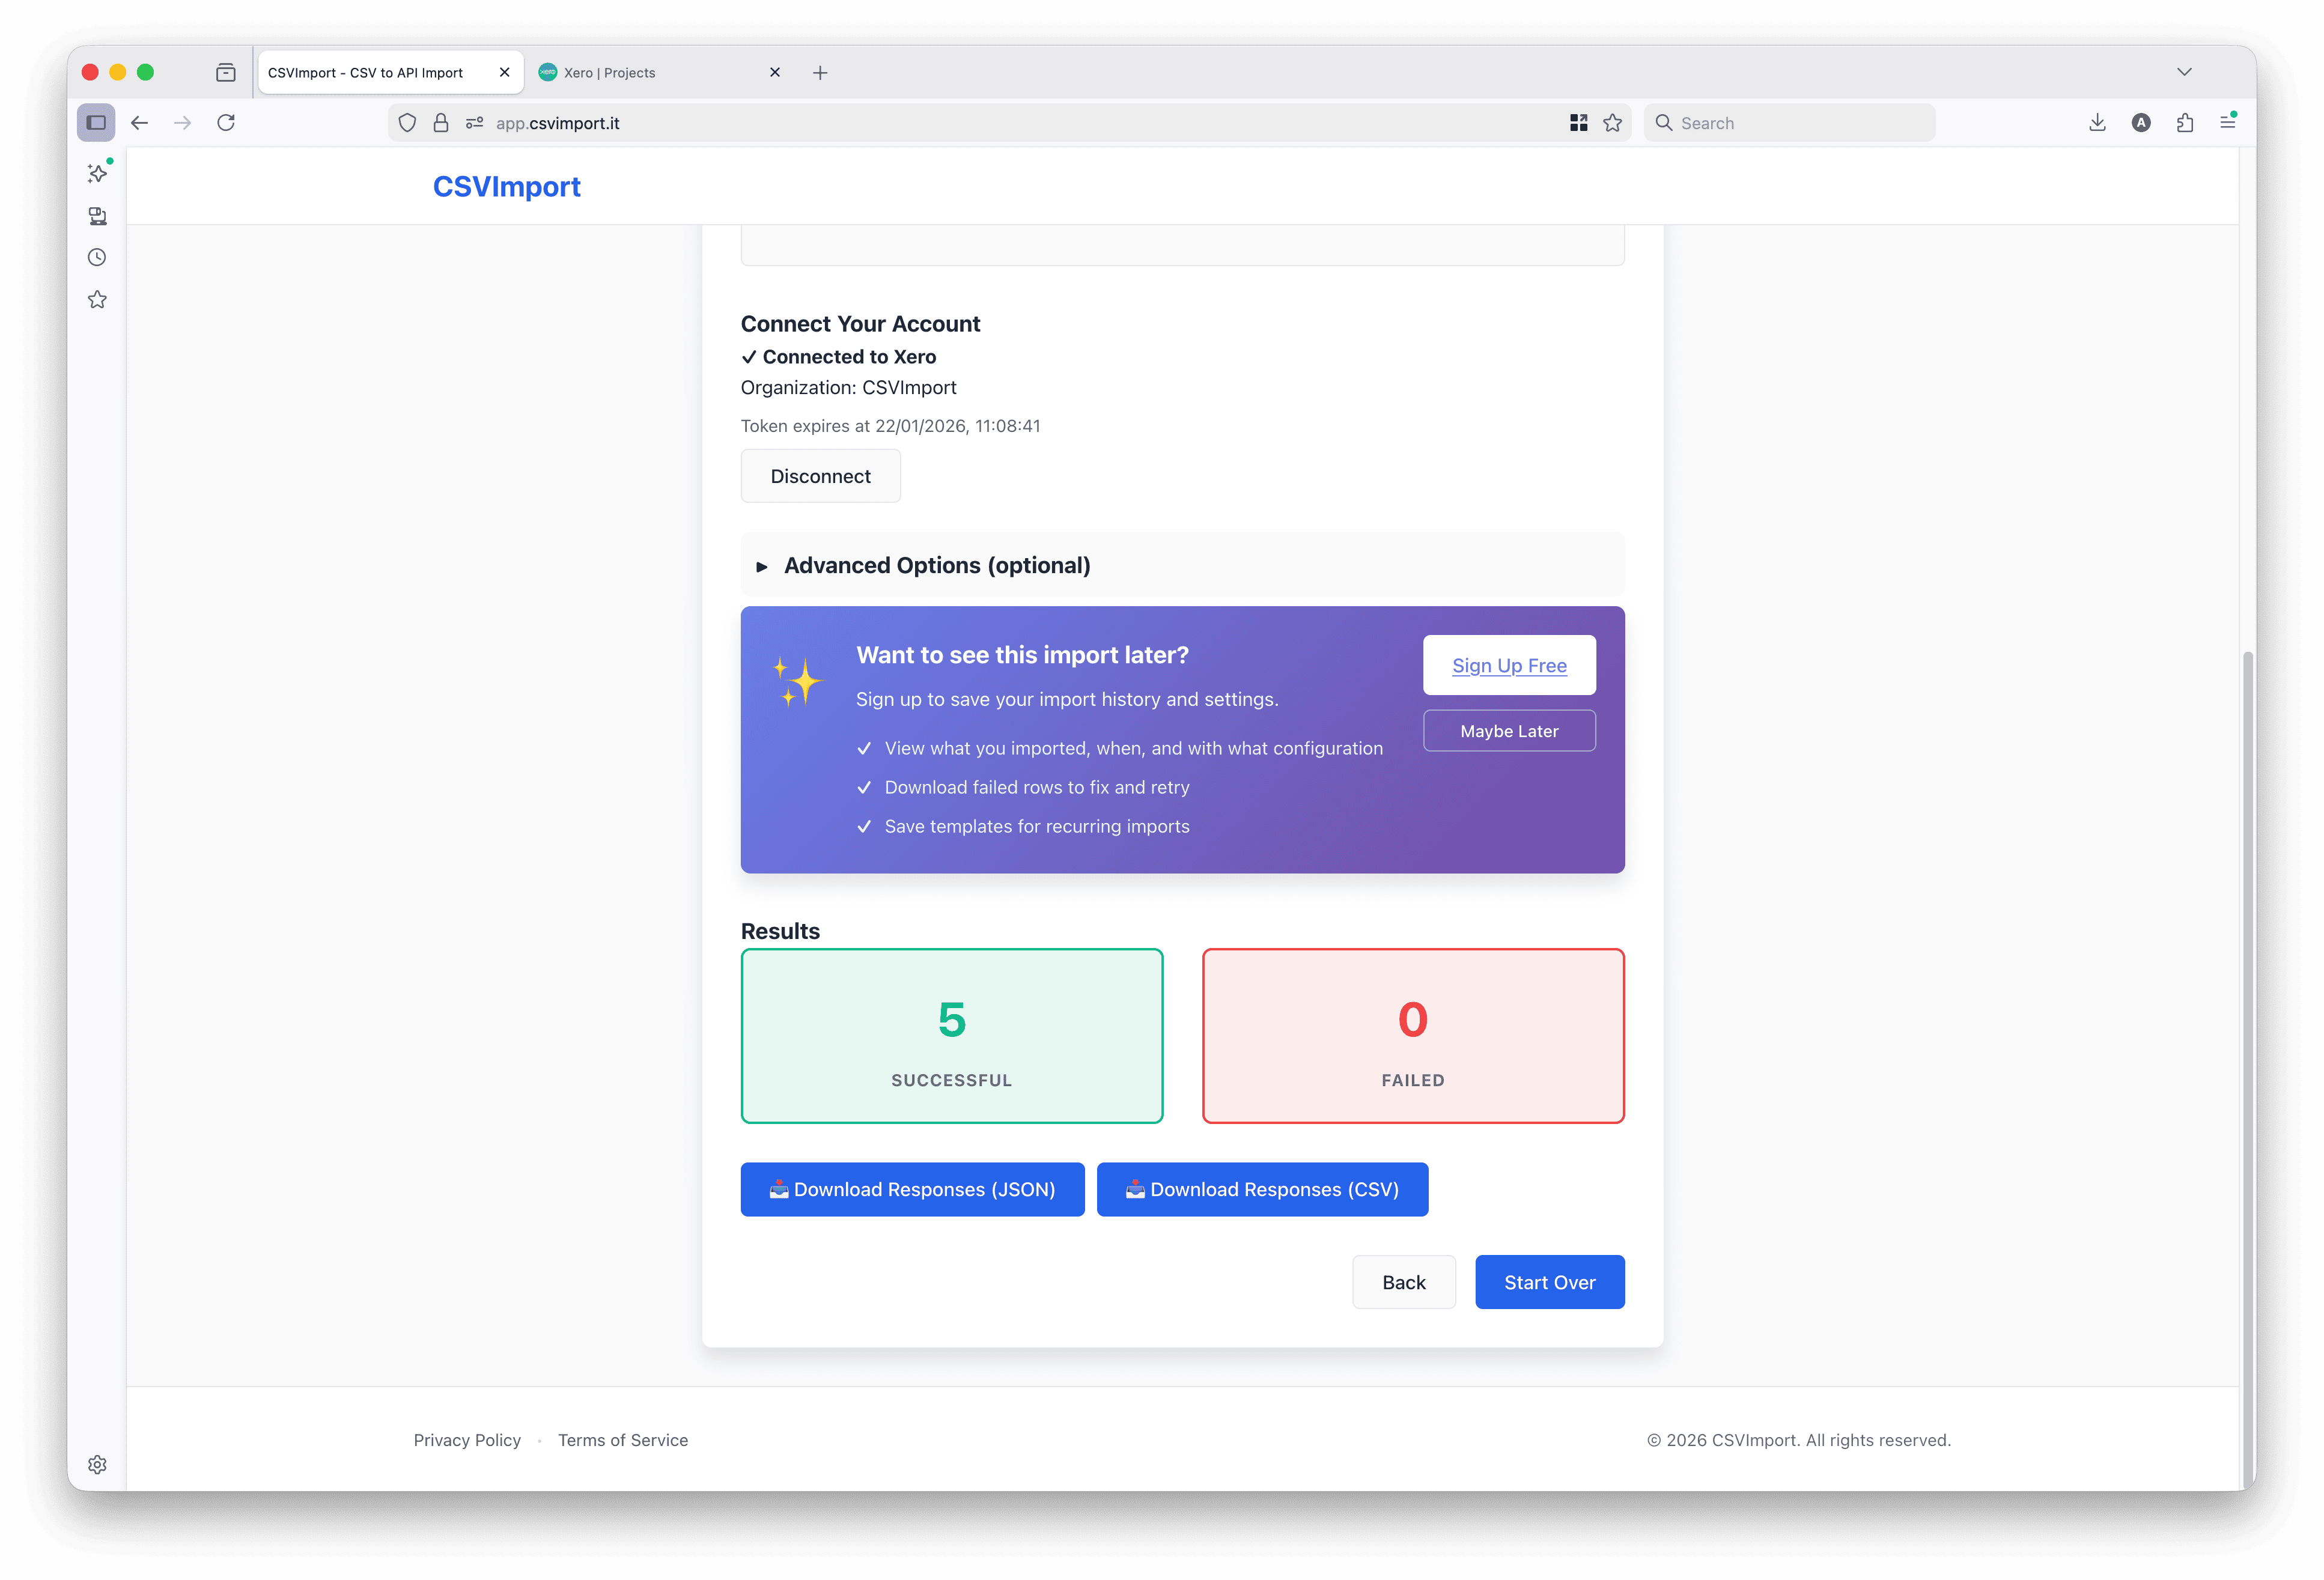
Task: Click the reload page icon
Action: click(226, 123)
